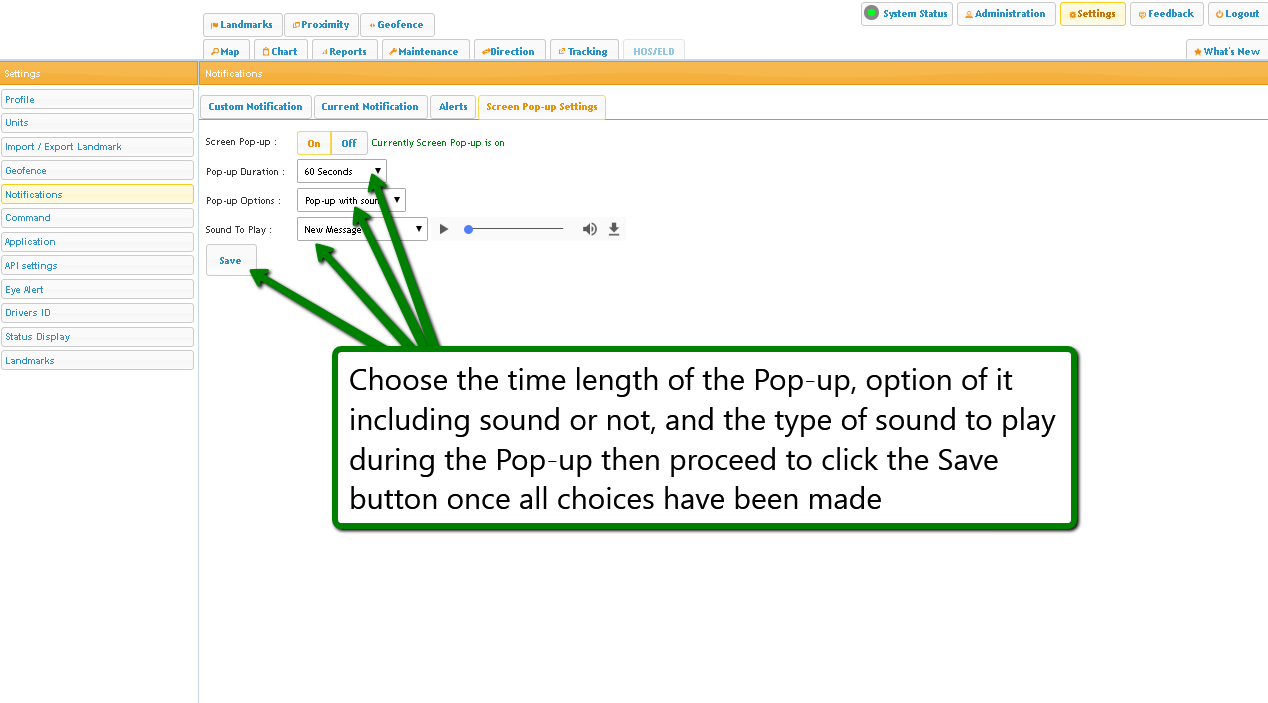Click the Save button
Viewport: 1268px width, 703px height.
coord(230,260)
